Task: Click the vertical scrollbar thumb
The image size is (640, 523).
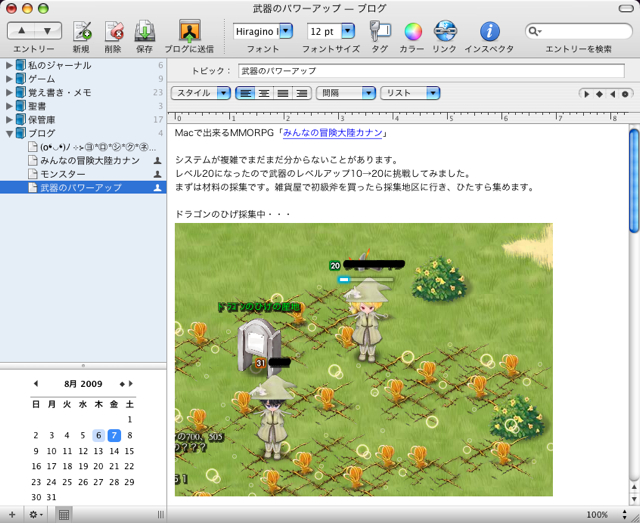Action: (634, 180)
